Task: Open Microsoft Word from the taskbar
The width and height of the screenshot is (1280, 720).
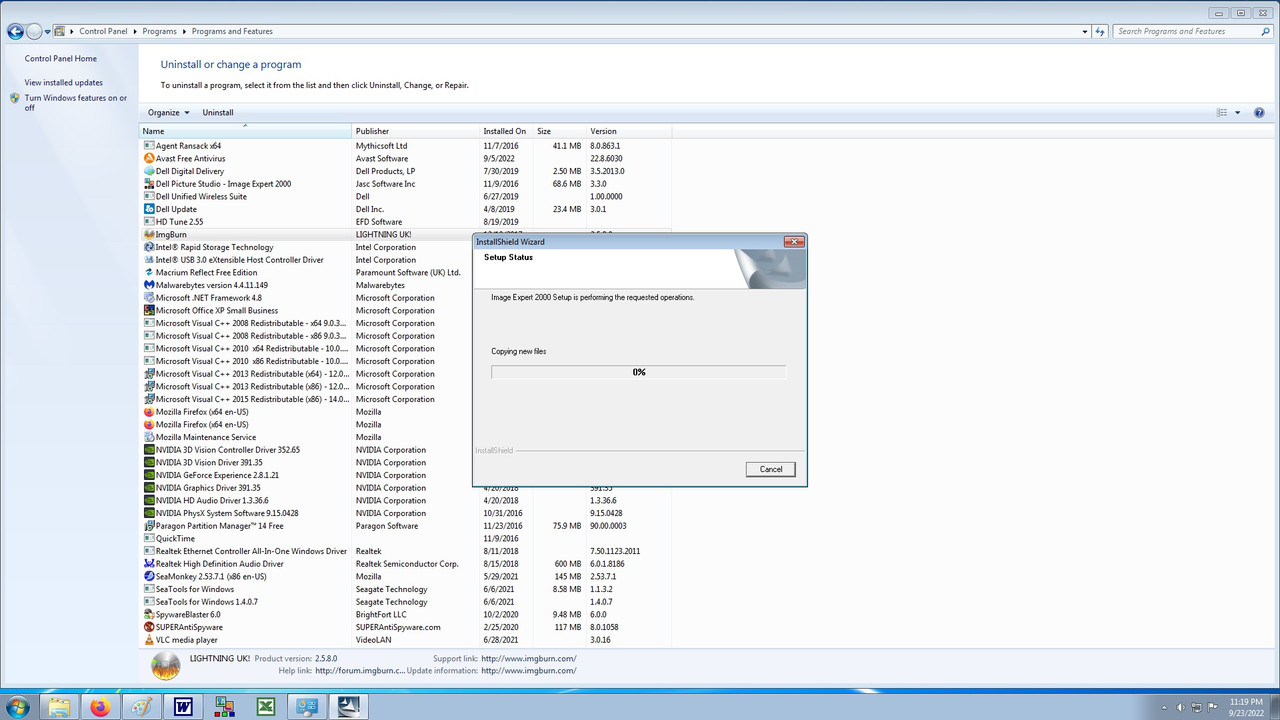Action: (183, 707)
